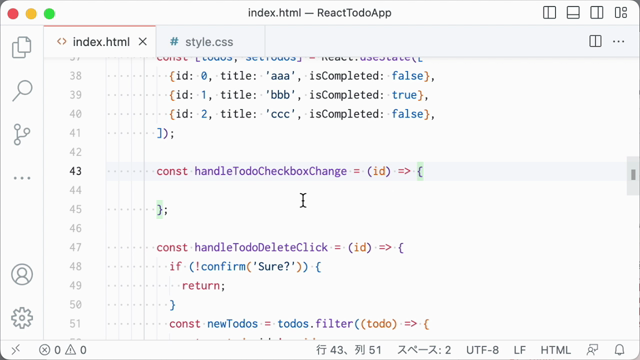Split the editor to the right
The height and width of the screenshot is (360, 640).
point(595,41)
